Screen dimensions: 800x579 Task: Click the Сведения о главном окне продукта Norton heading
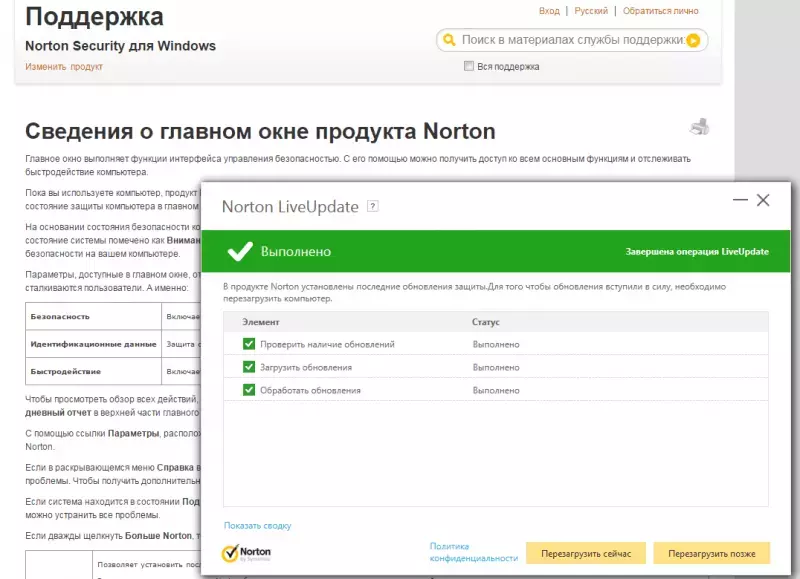tap(260, 131)
